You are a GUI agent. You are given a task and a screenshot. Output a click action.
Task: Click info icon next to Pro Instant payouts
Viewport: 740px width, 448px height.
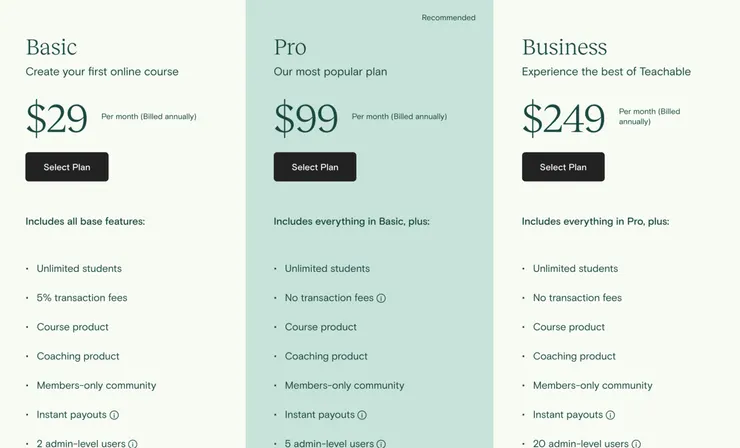coord(362,415)
